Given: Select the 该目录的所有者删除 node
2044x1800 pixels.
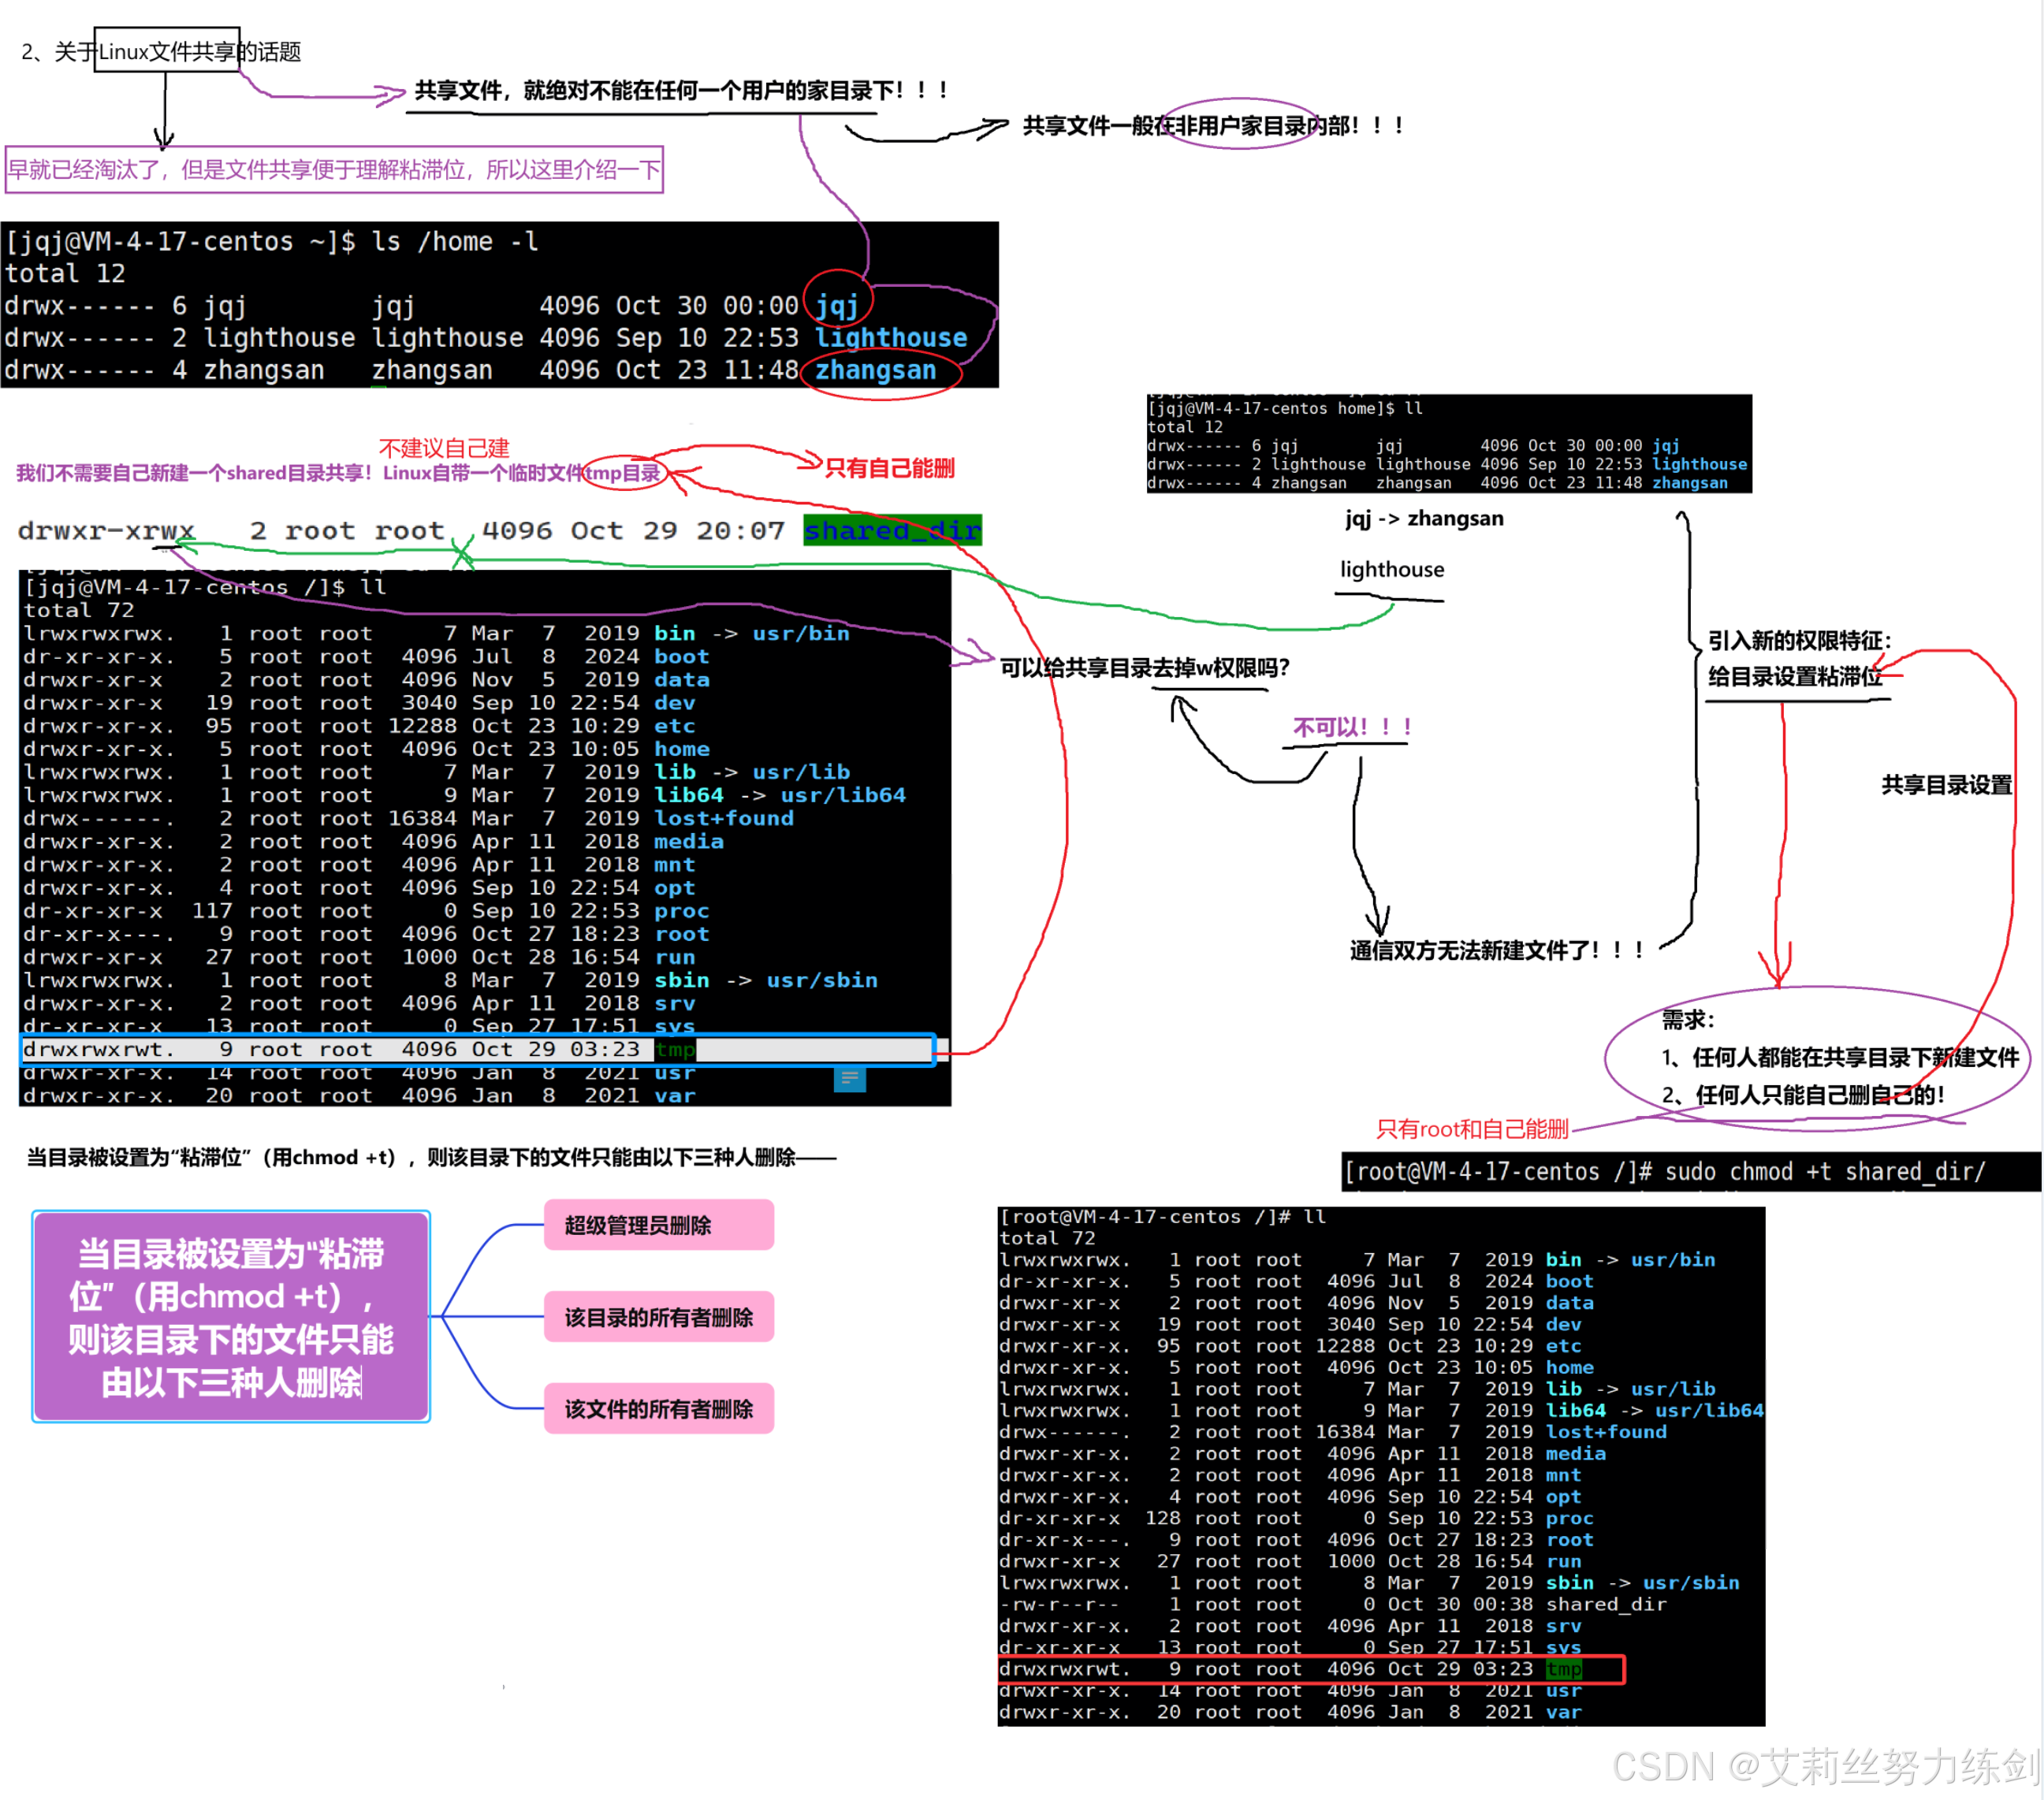Looking at the screenshot, I should [658, 1317].
